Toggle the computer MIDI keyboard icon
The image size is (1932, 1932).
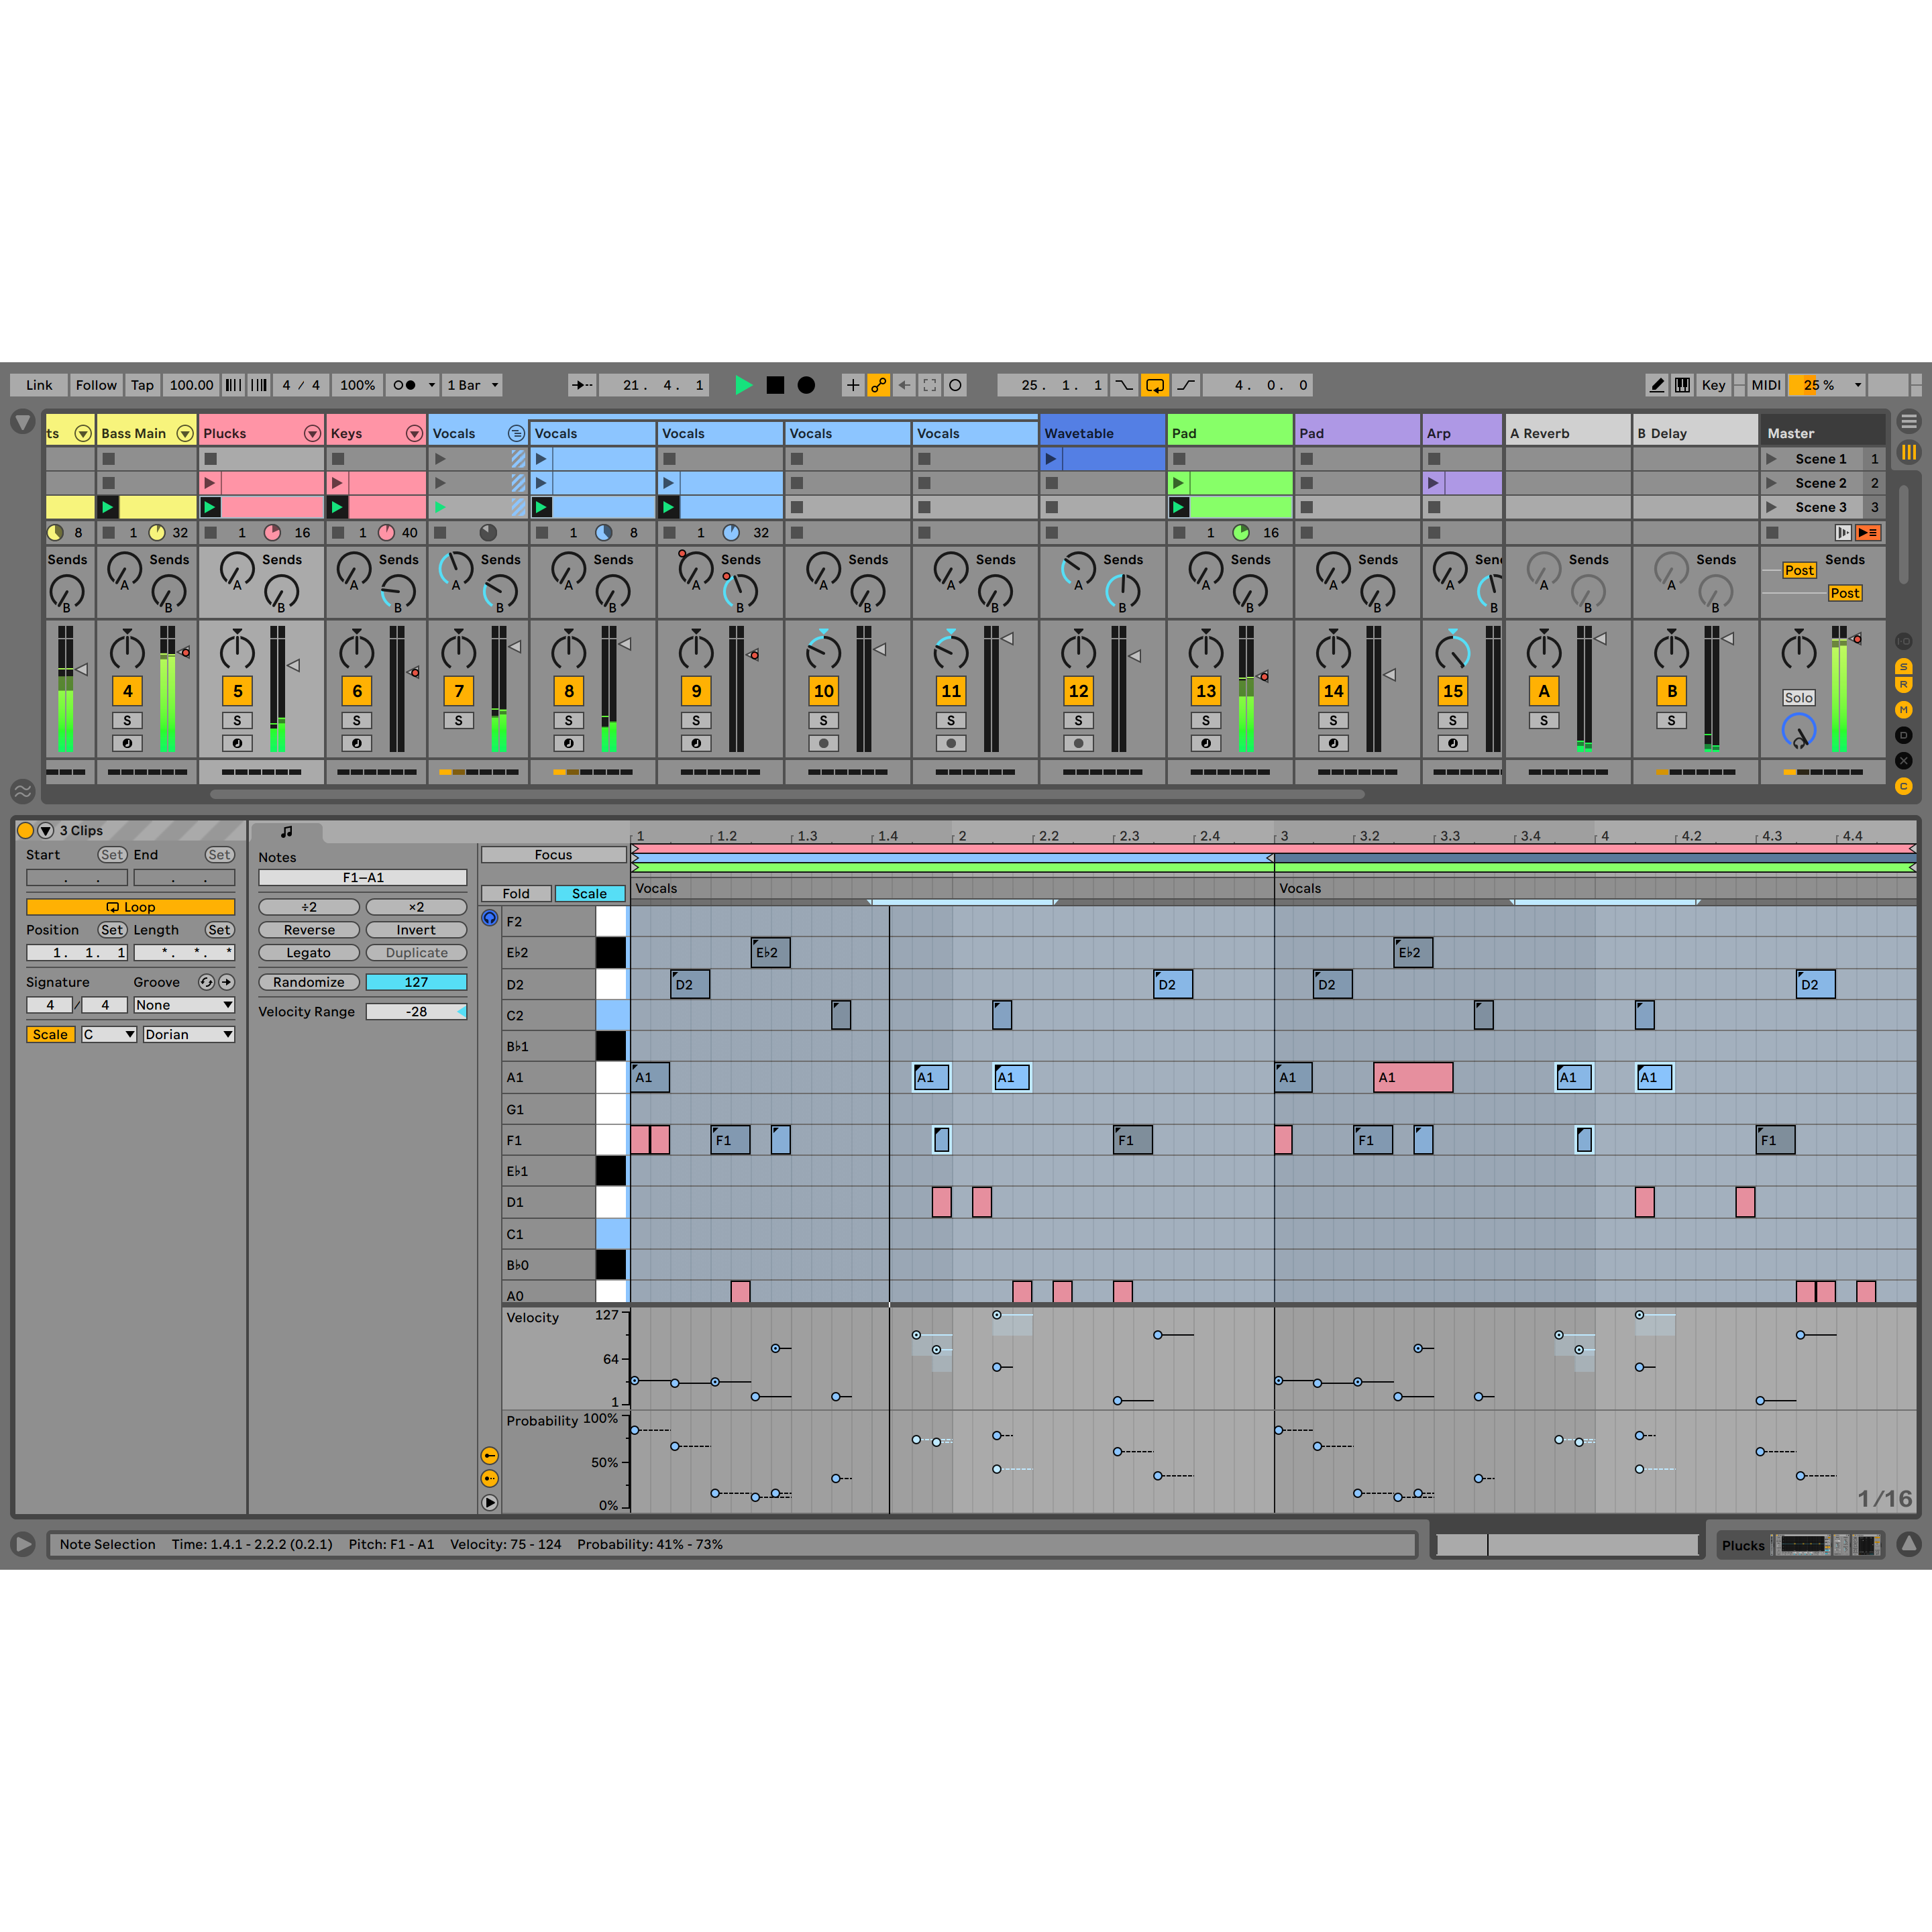[1683, 385]
